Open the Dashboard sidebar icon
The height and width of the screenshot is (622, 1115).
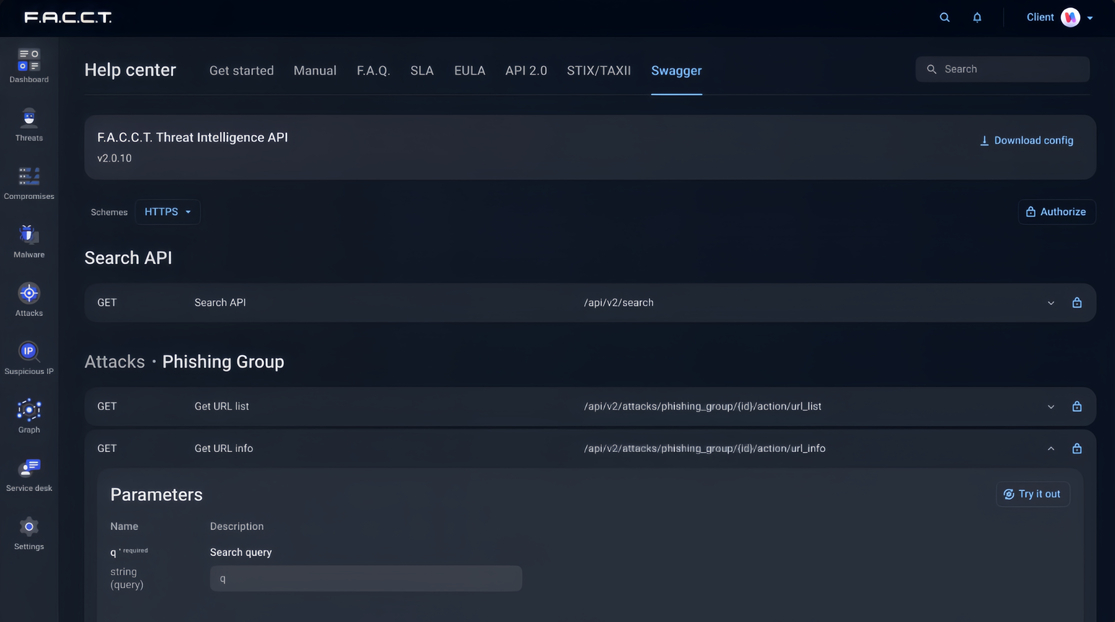pos(29,60)
